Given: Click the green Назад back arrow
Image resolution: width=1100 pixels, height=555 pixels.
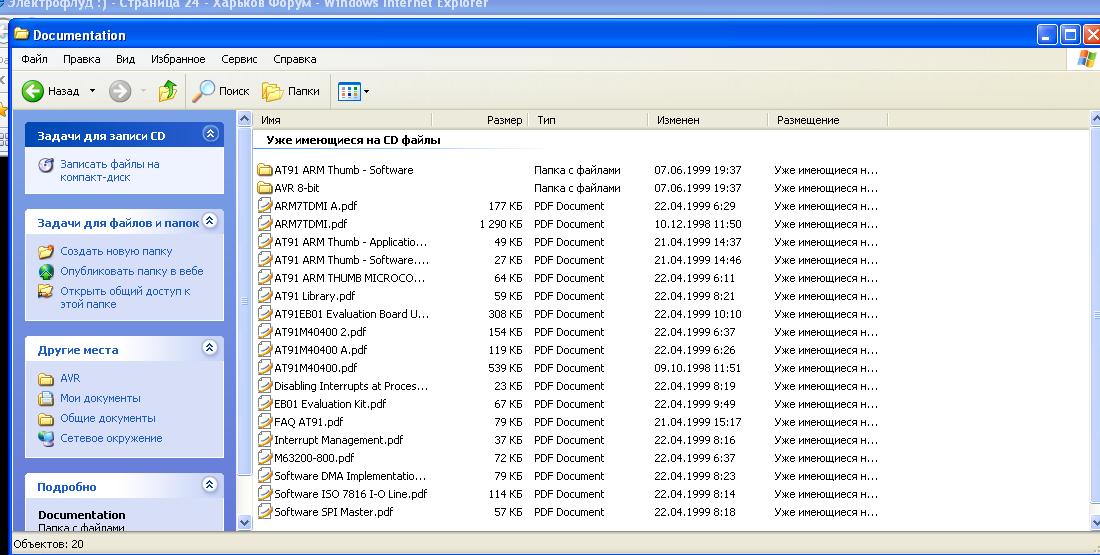Looking at the screenshot, I should 32,91.
